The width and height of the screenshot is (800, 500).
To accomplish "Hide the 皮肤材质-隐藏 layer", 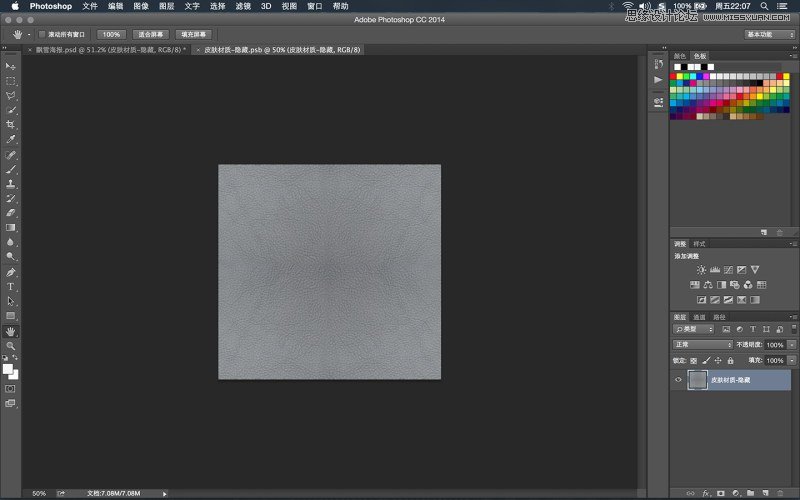I will click(679, 380).
